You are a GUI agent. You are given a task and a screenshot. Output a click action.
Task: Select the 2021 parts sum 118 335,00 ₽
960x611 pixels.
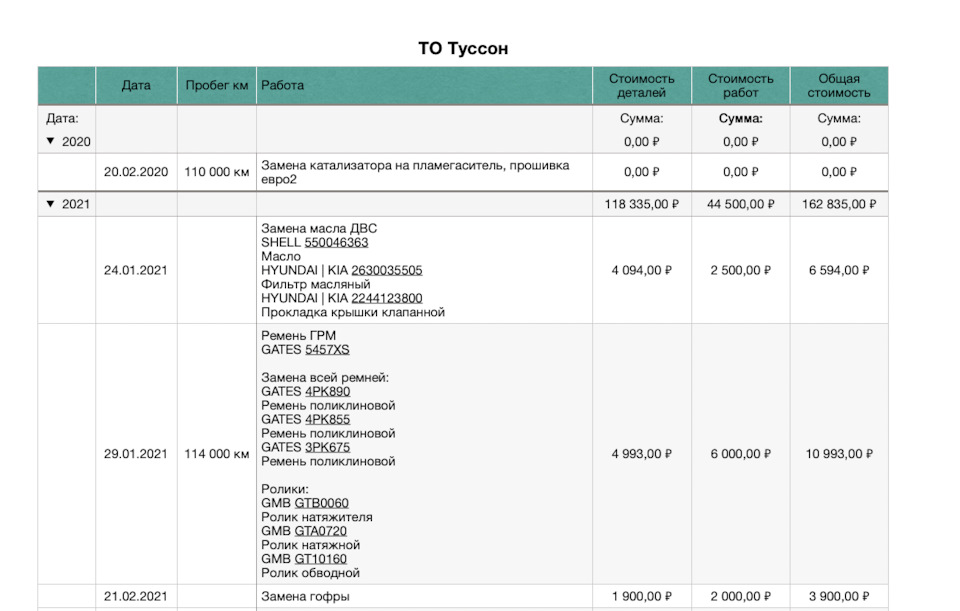point(642,204)
